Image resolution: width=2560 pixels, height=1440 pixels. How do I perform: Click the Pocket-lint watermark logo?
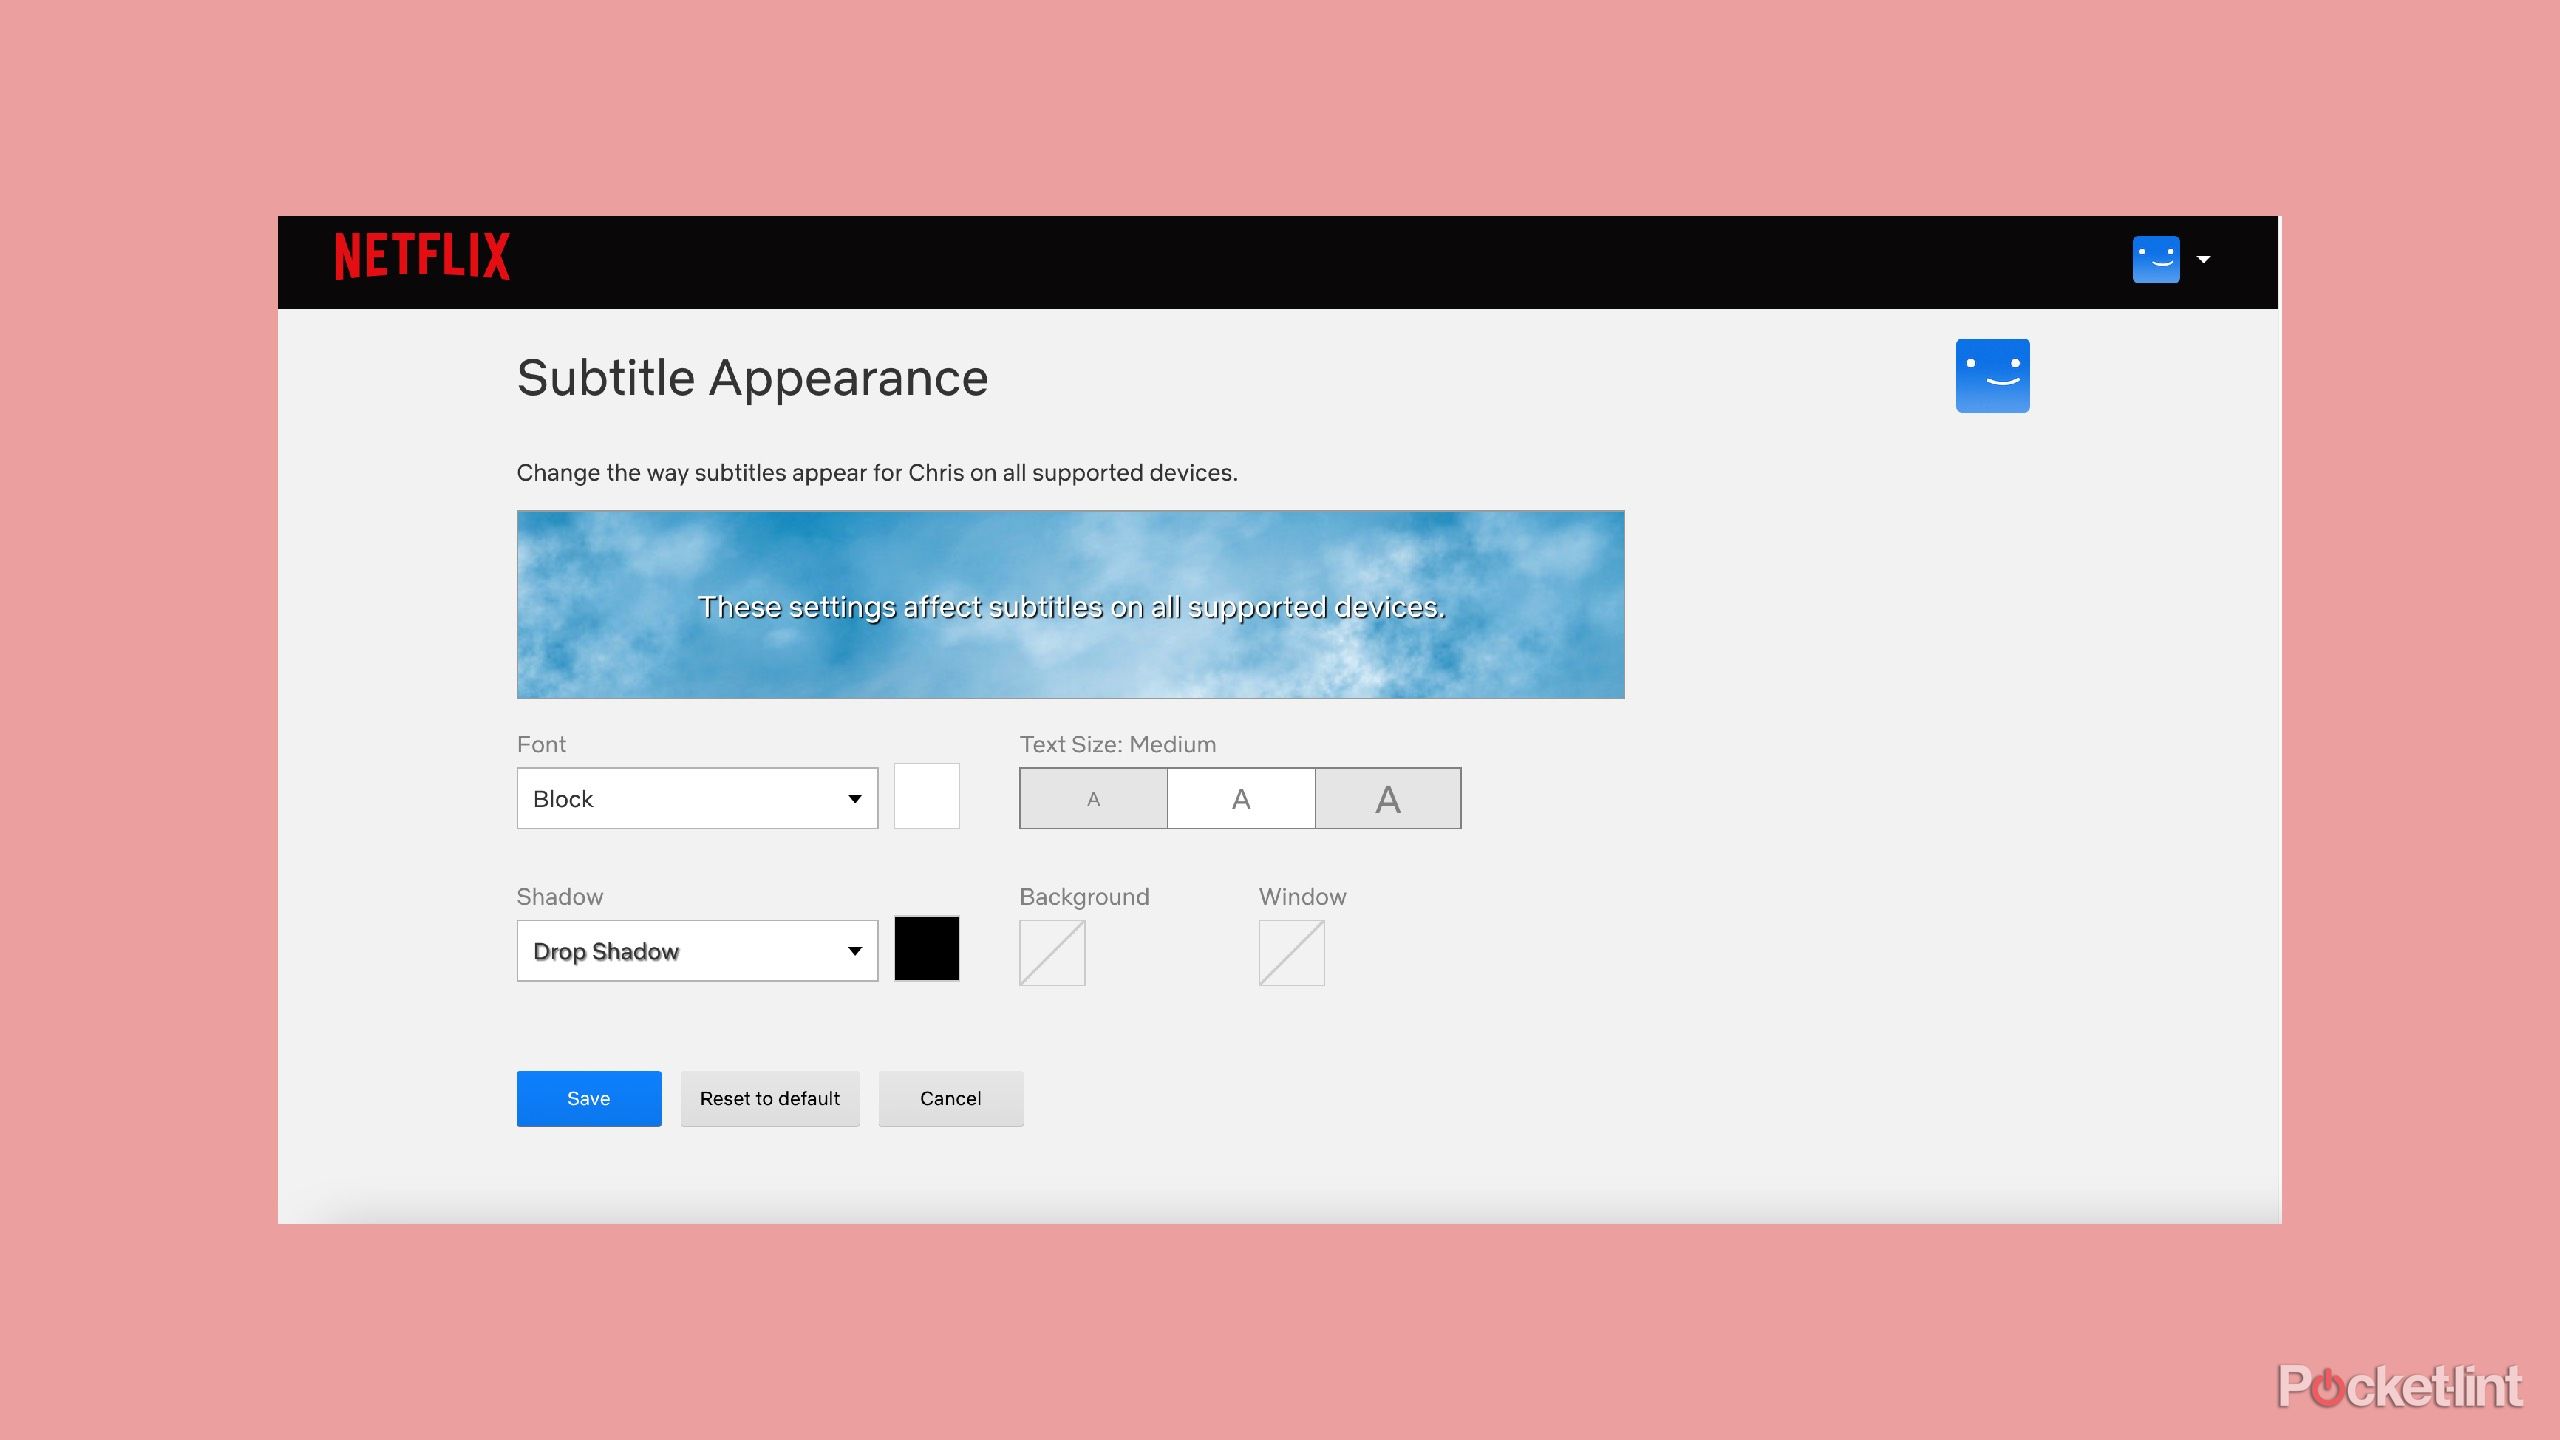pyautogui.click(x=2399, y=1386)
